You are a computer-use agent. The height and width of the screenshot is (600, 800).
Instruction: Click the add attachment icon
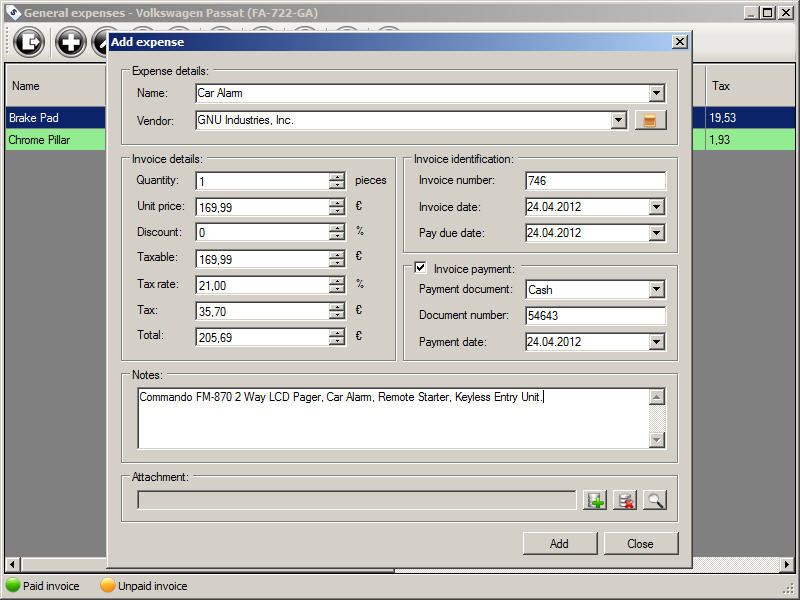coord(595,500)
